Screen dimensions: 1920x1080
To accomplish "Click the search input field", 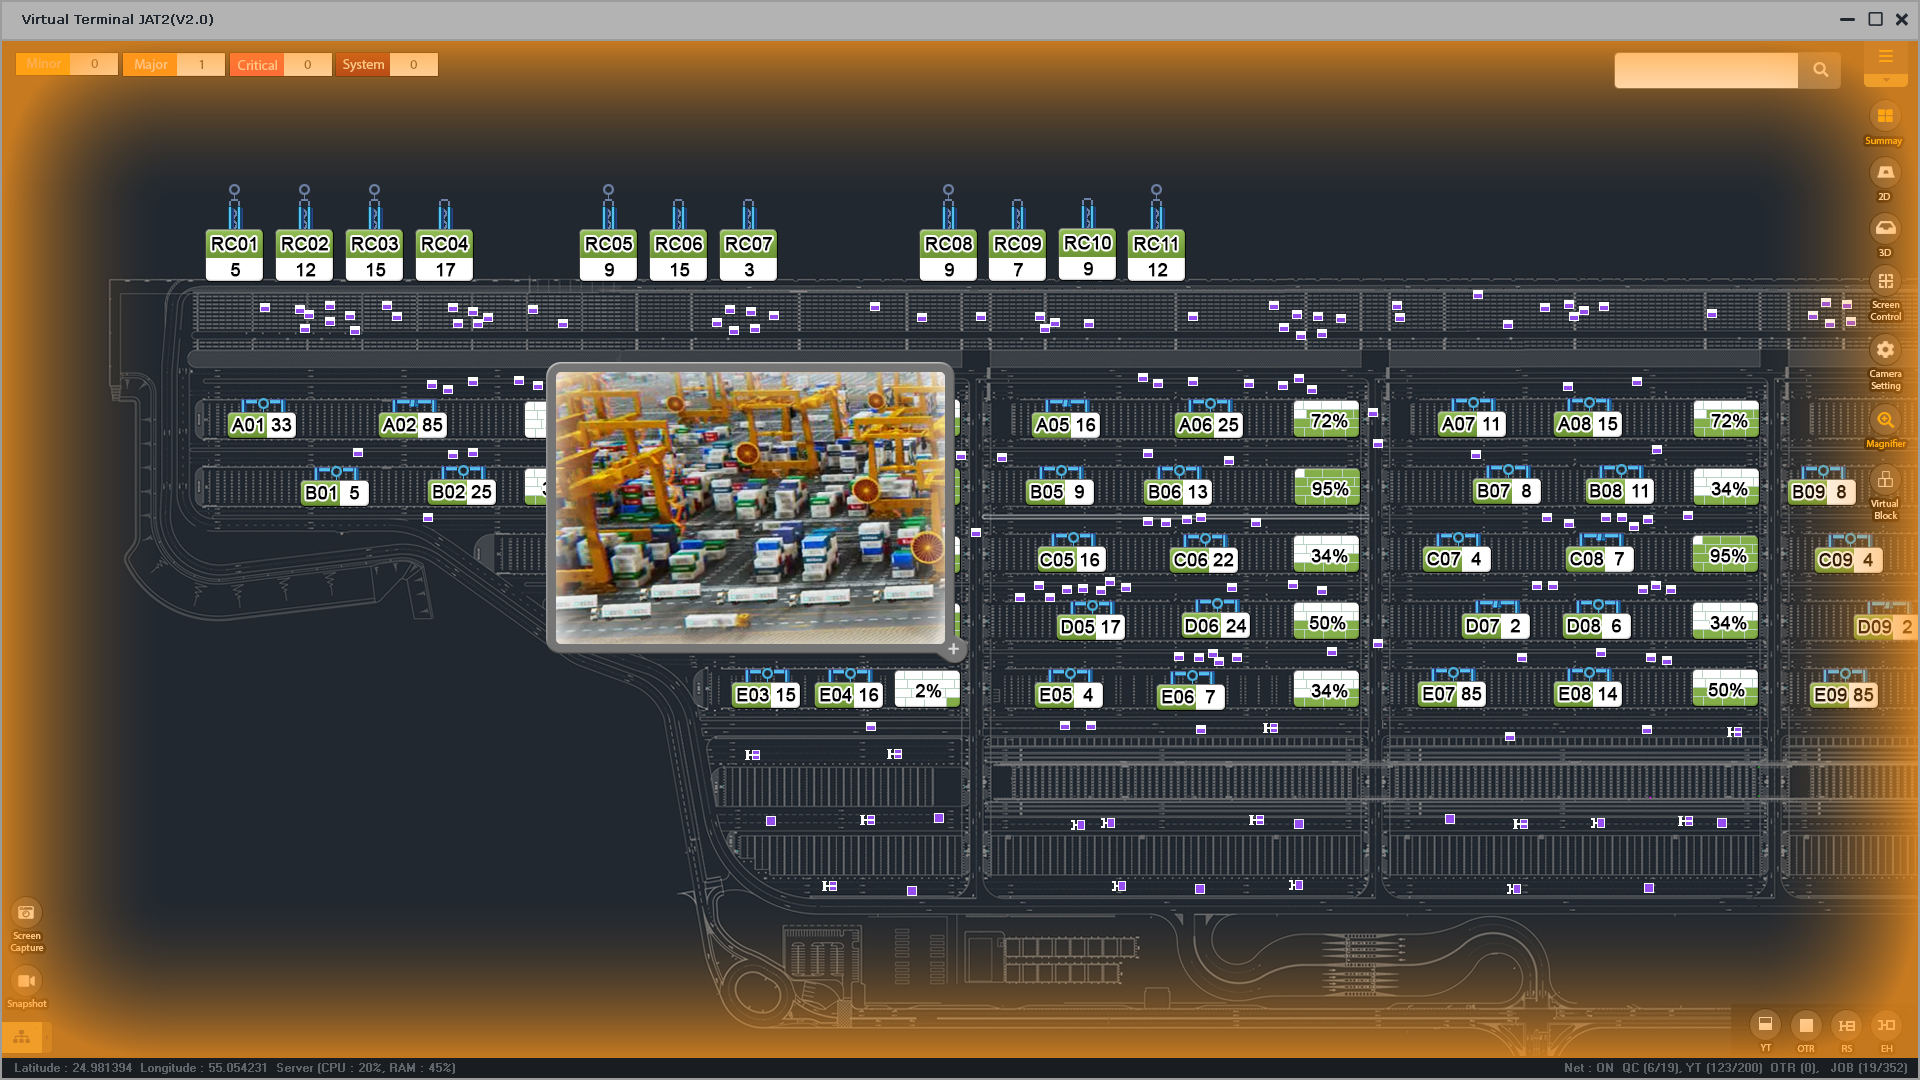I will coord(1706,70).
